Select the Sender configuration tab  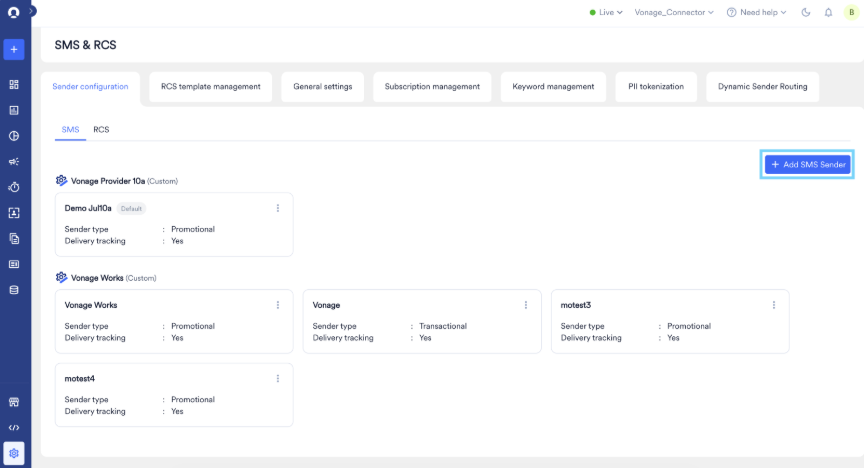[90, 87]
